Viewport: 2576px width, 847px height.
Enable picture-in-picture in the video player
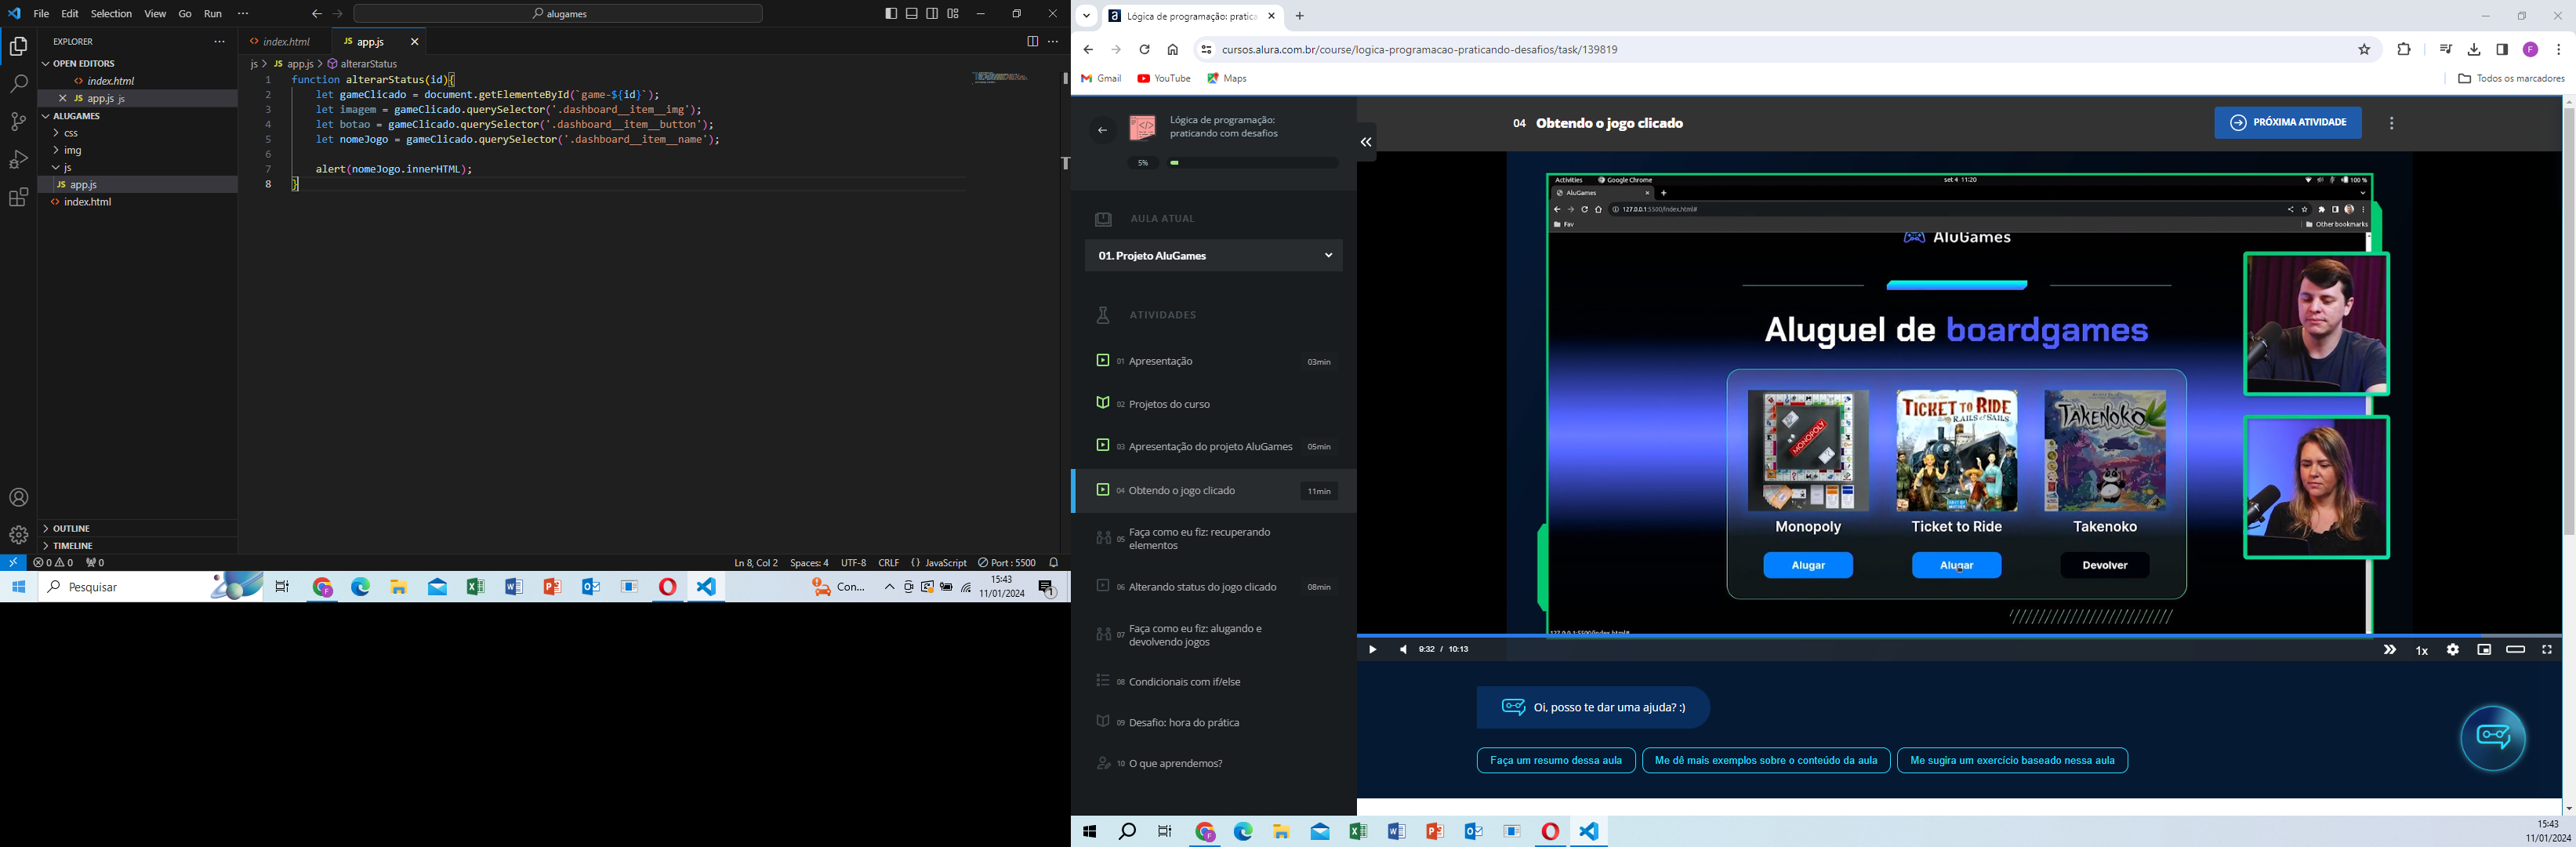[2484, 650]
